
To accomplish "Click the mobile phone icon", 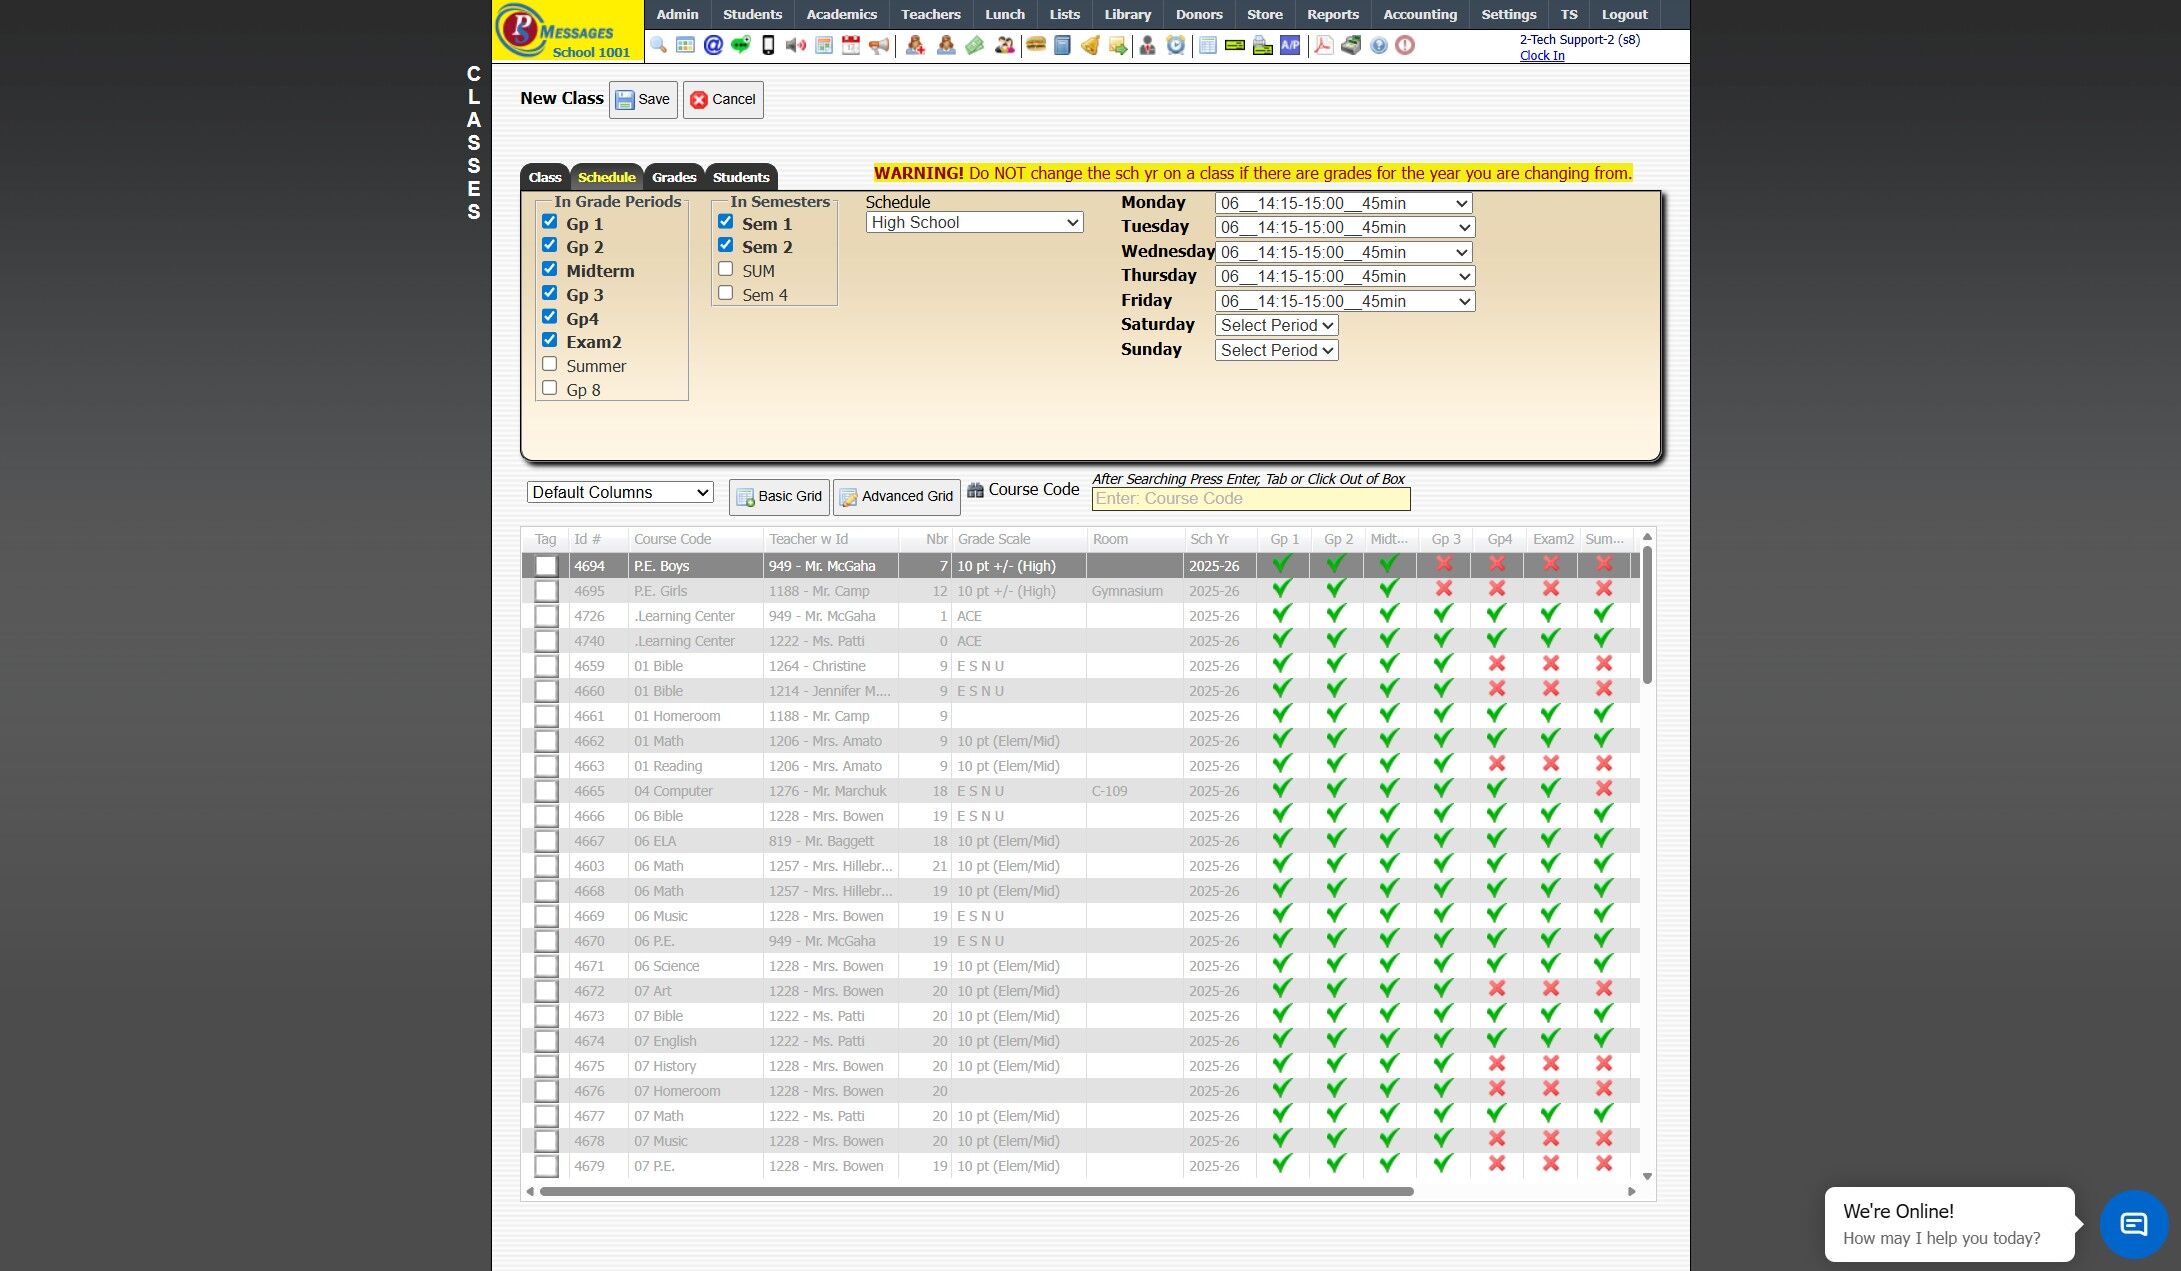I will coord(768,45).
